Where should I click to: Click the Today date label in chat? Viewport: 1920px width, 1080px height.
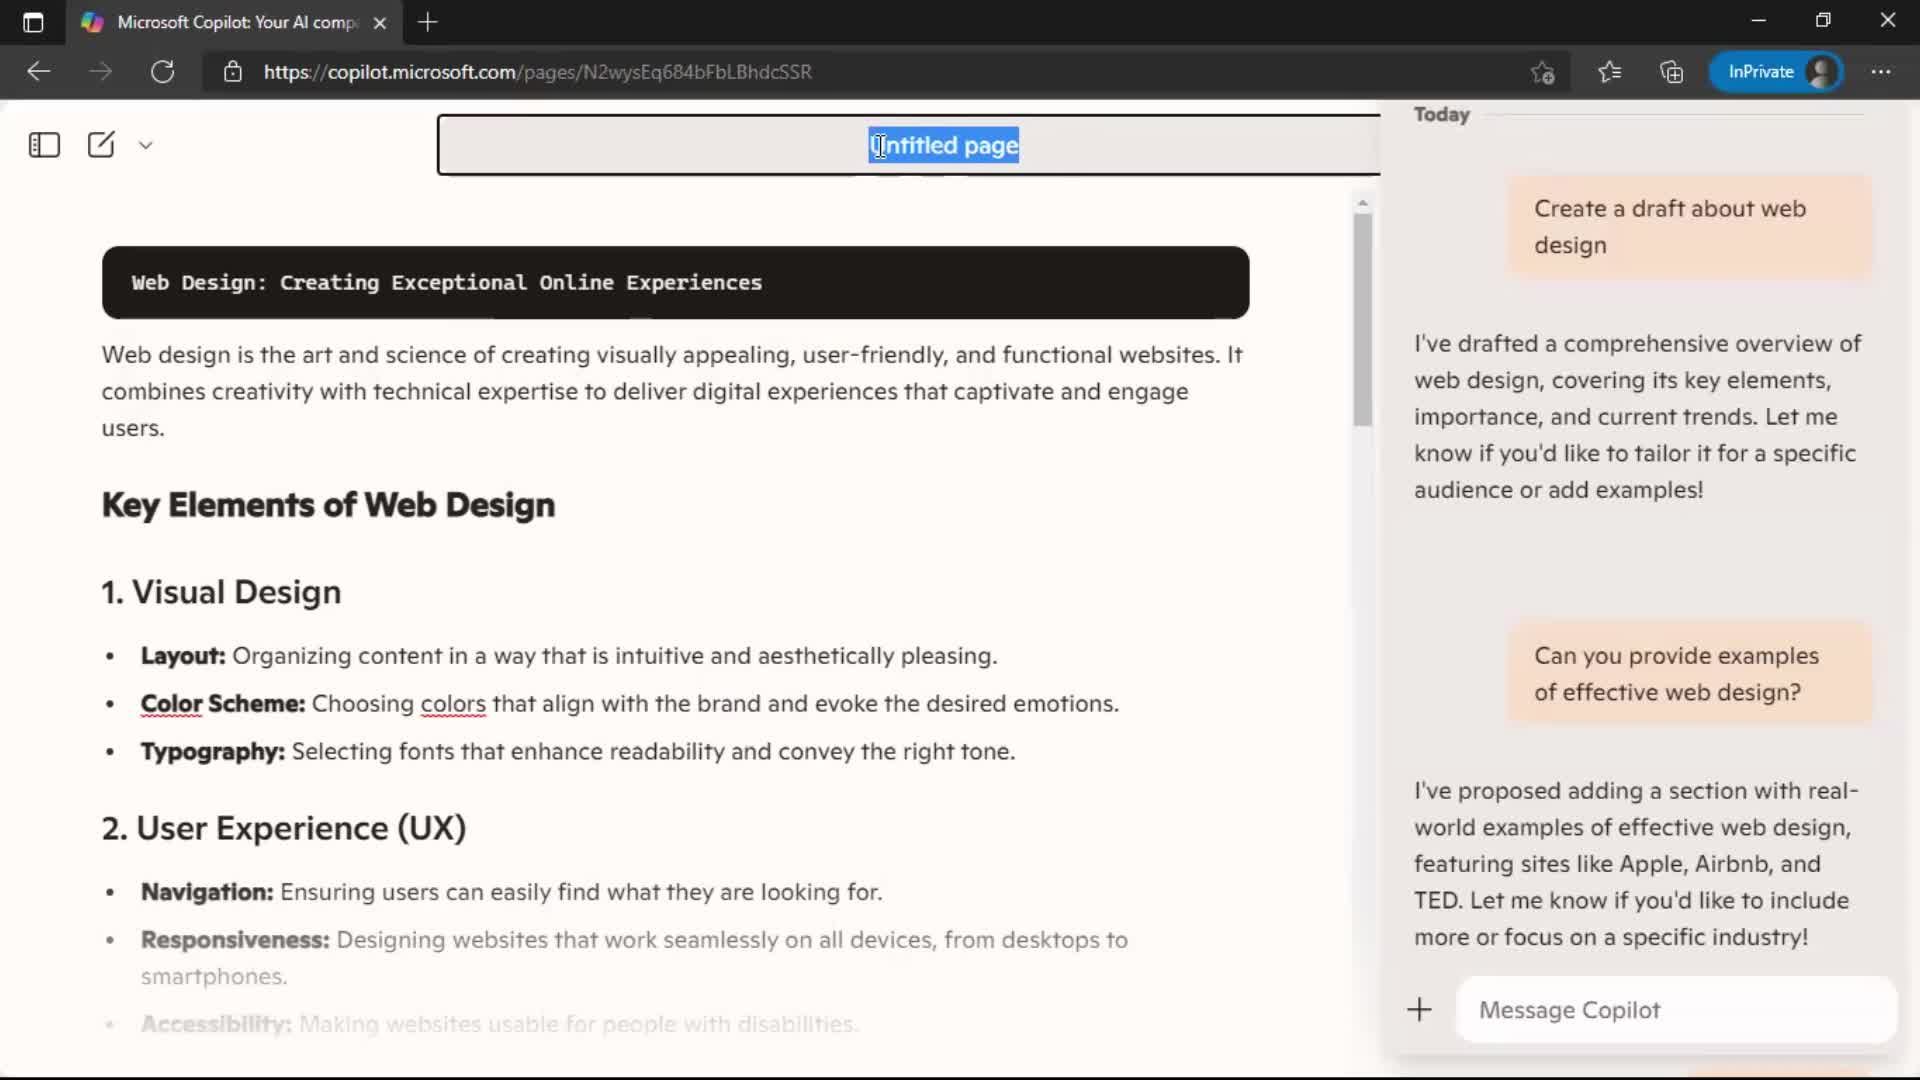pos(1441,114)
